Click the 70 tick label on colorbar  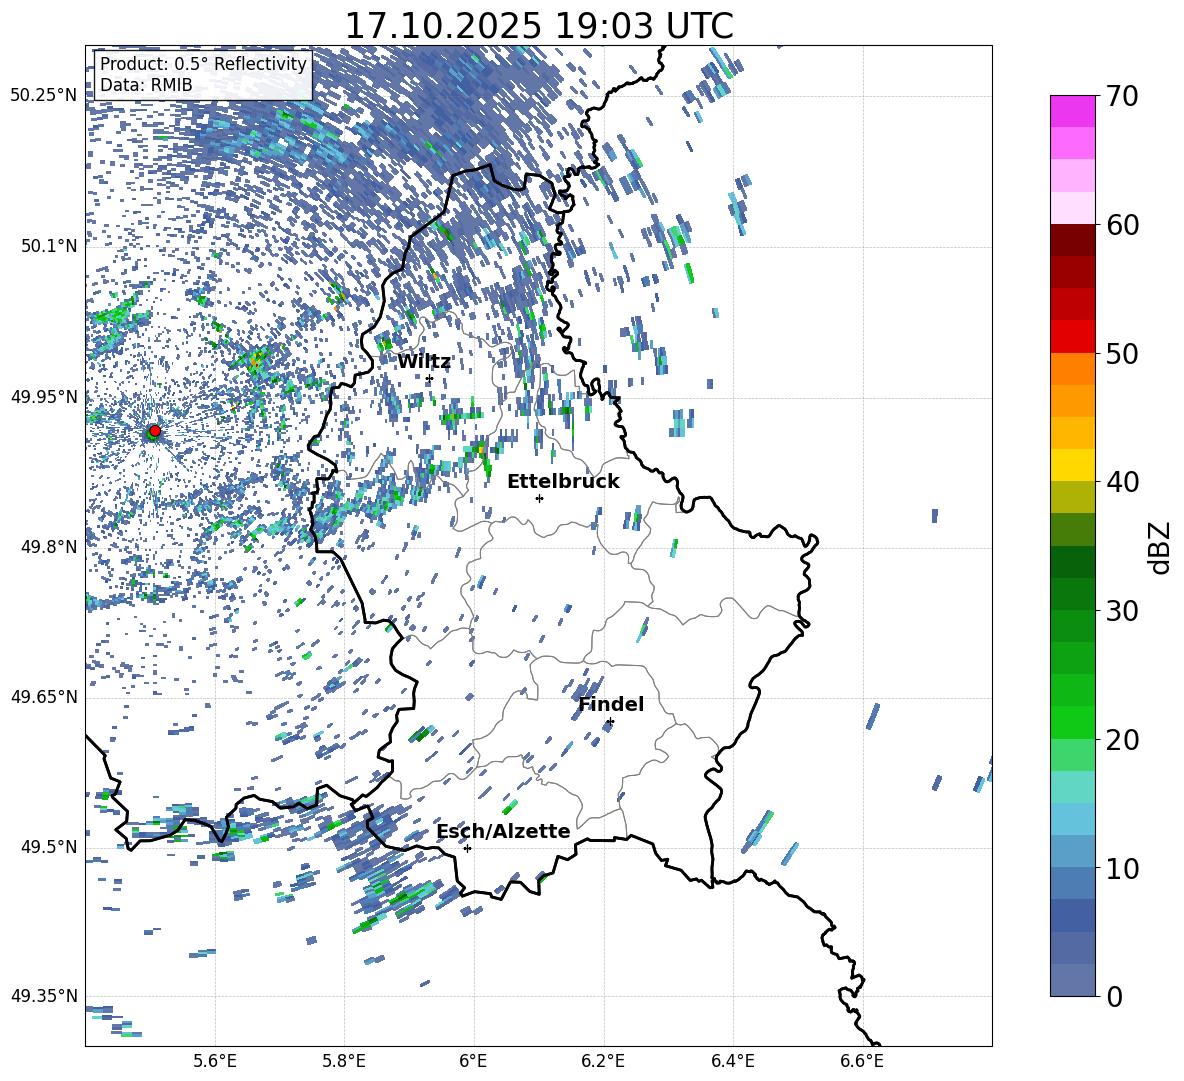[x=1124, y=97]
